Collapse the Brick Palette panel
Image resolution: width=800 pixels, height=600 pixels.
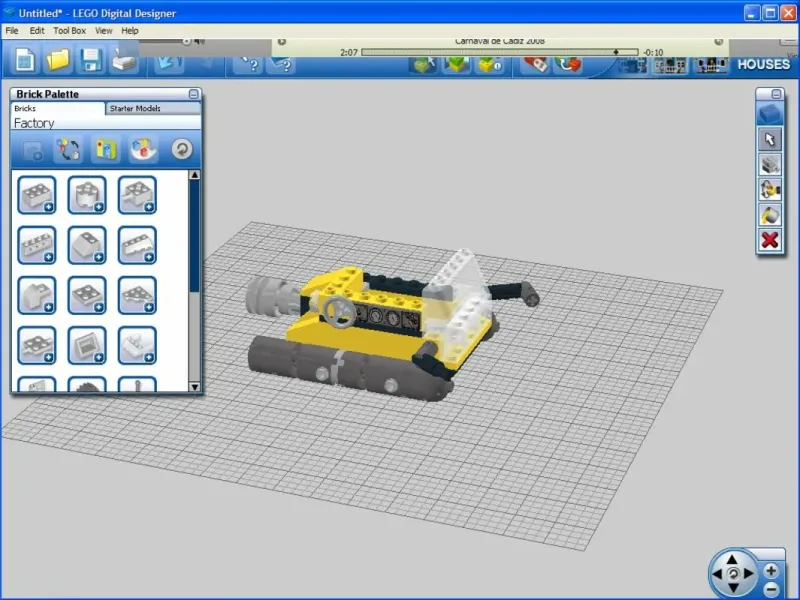coord(193,94)
